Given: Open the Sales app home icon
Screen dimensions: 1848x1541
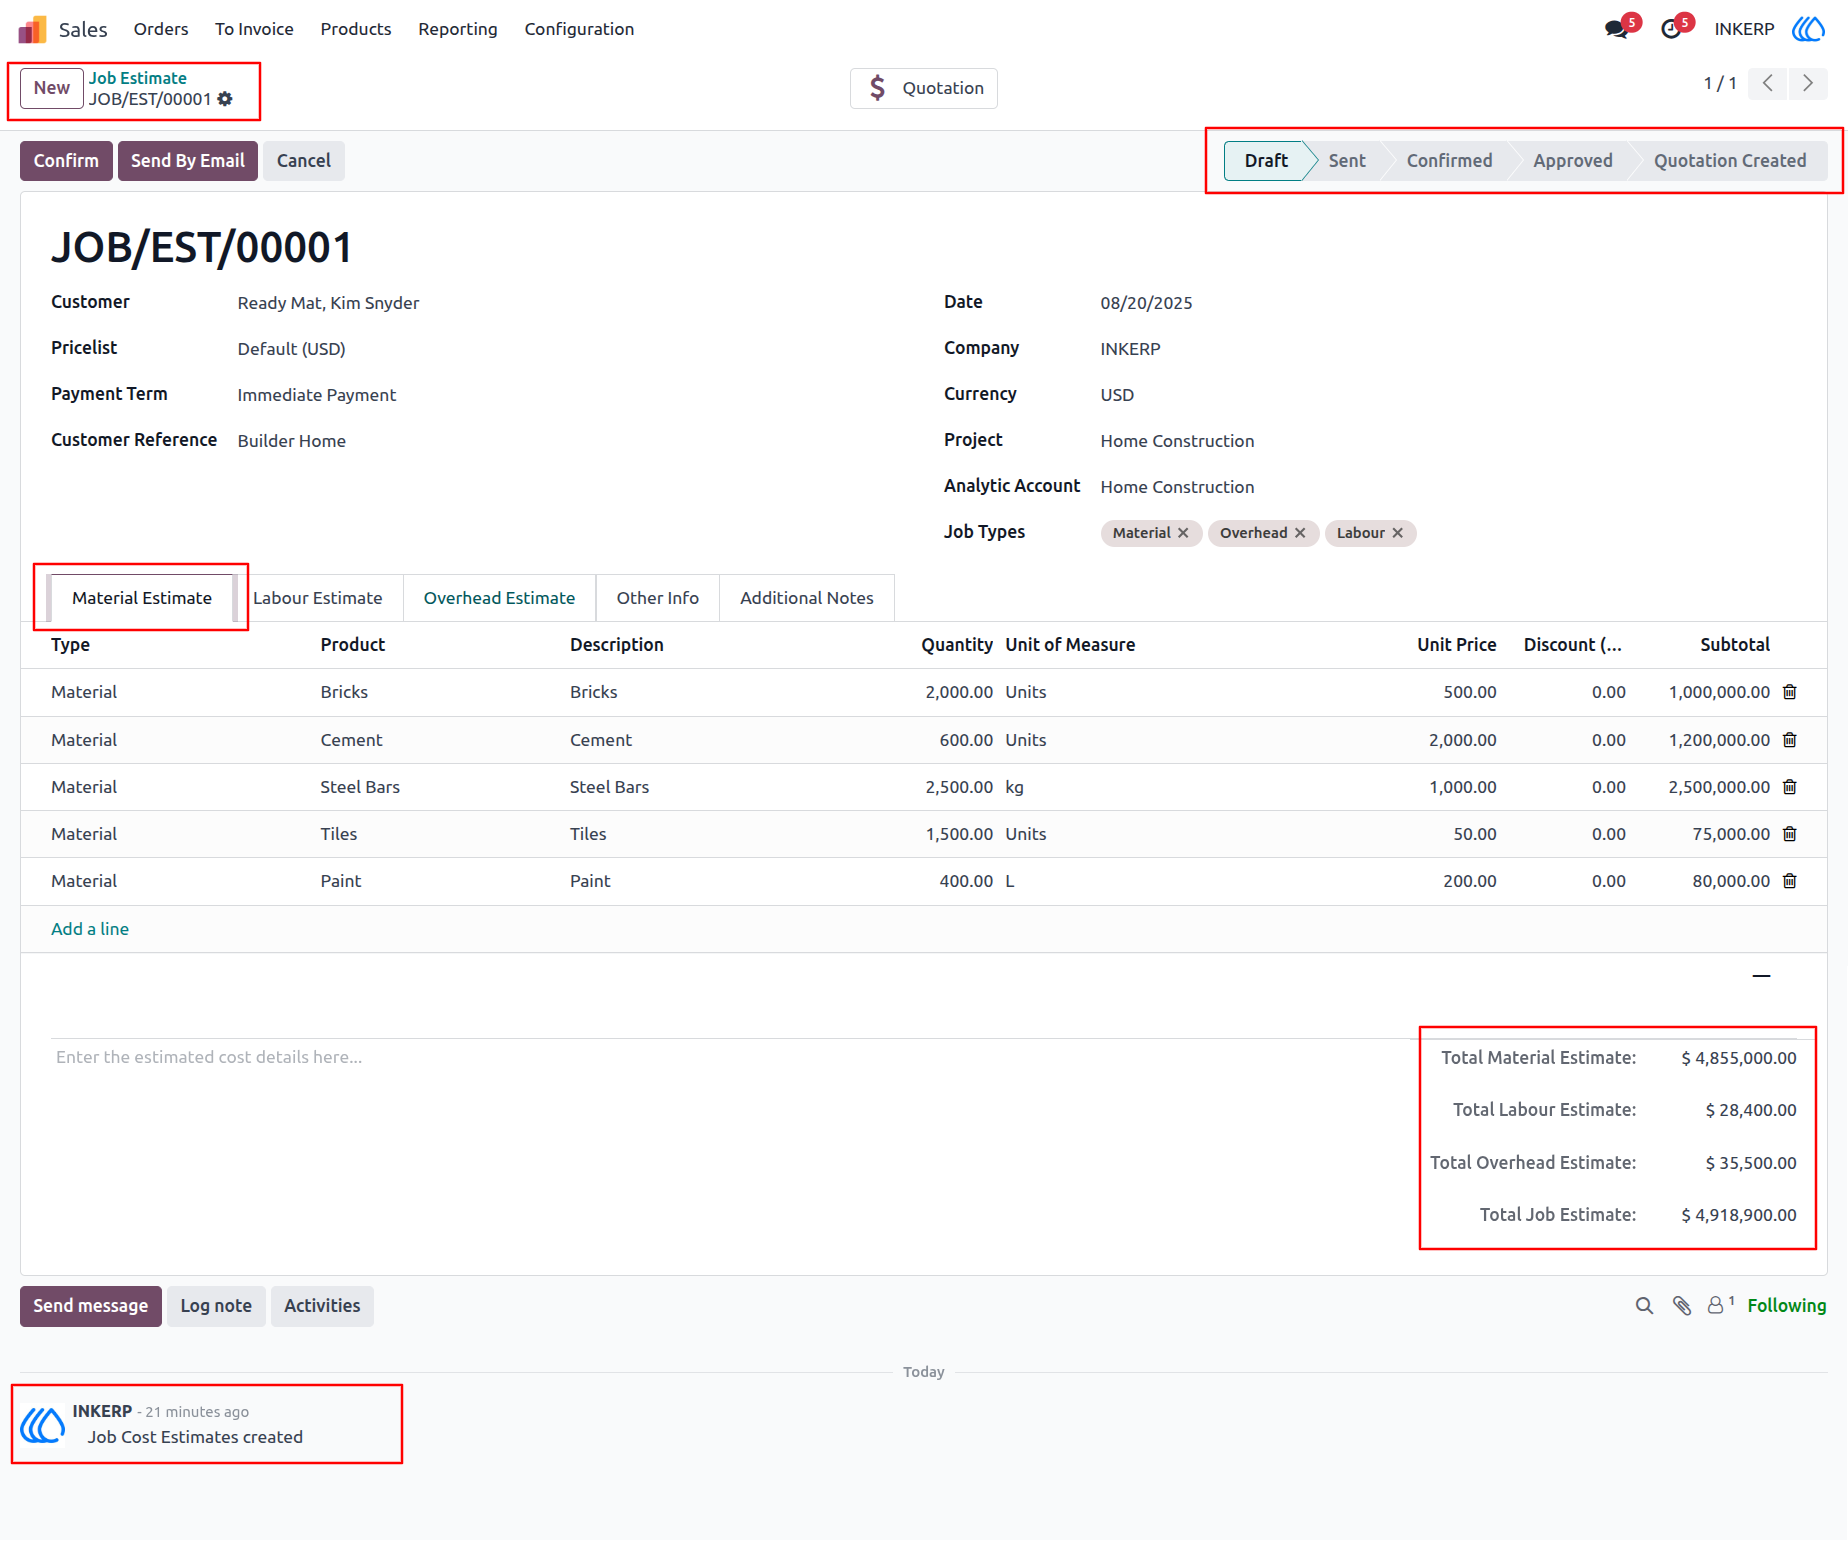Looking at the screenshot, I should [33, 29].
